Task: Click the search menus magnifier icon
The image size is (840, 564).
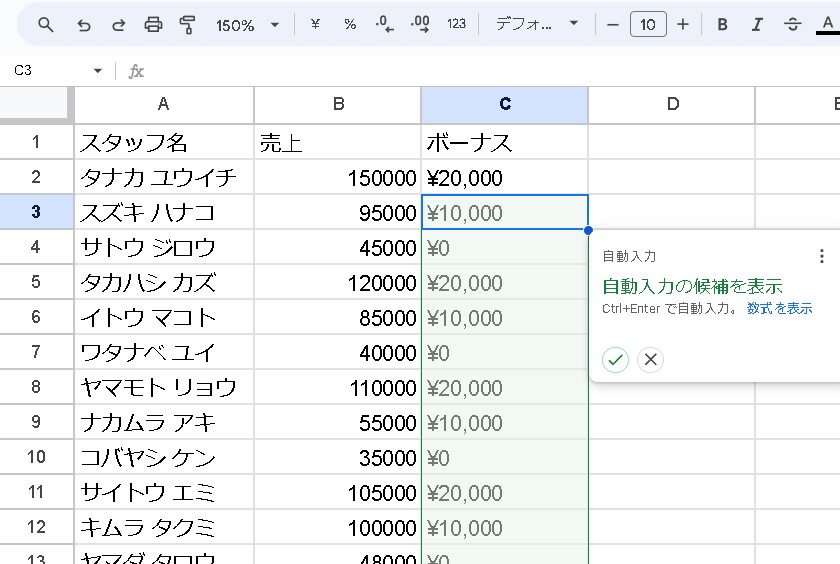Action: tap(46, 25)
